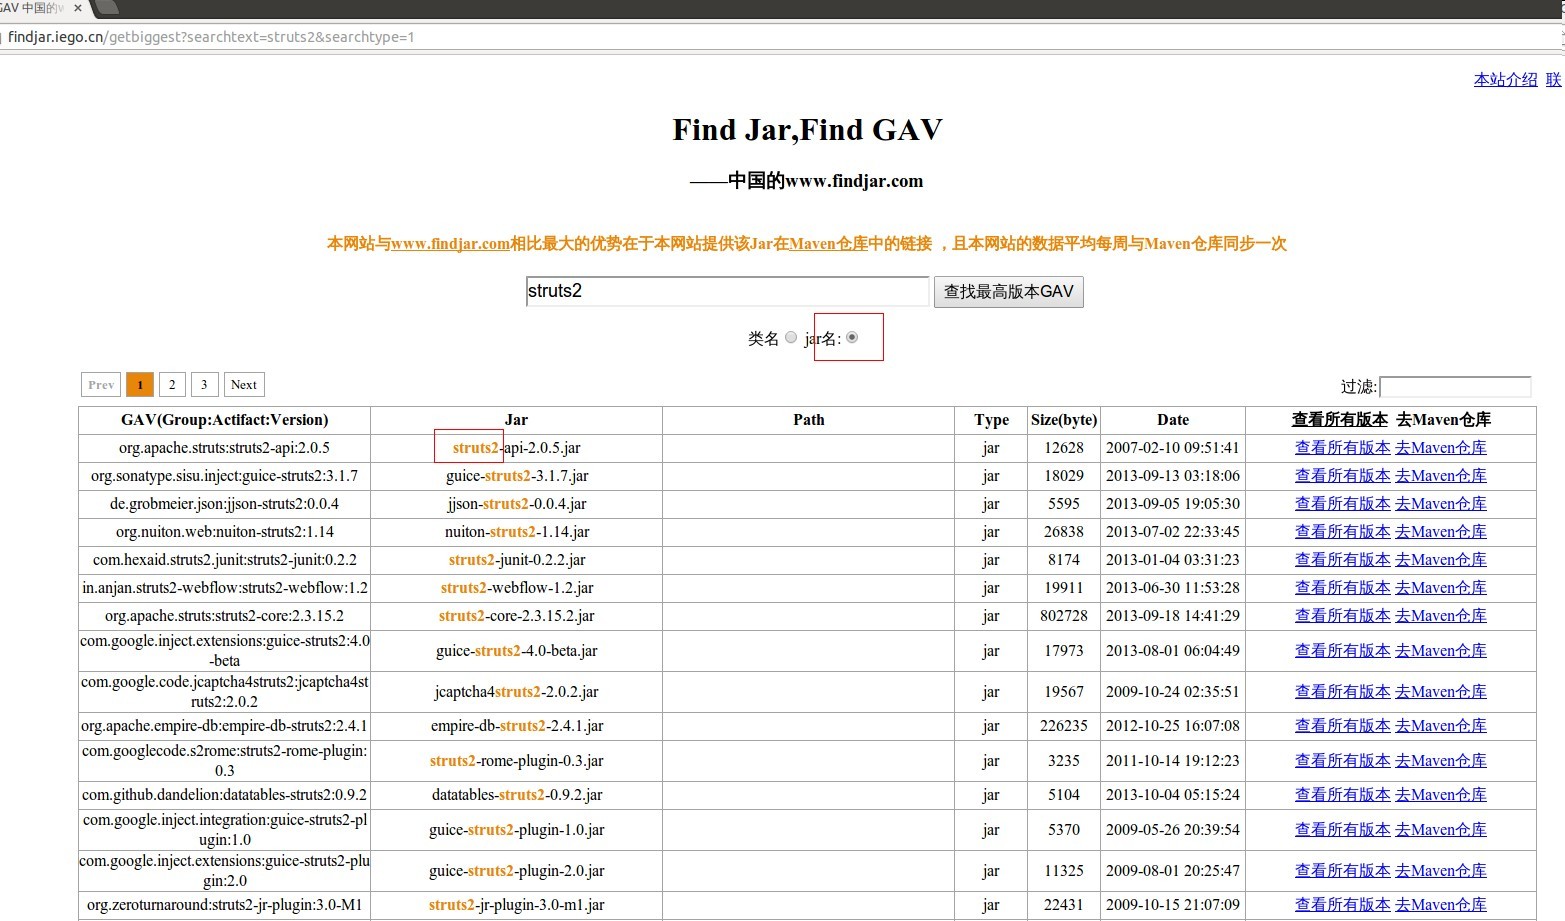Image resolution: width=1565 pixels, height=921 pixels.
Task: Click the Prev pagination button
Action: tap(100, 384)
